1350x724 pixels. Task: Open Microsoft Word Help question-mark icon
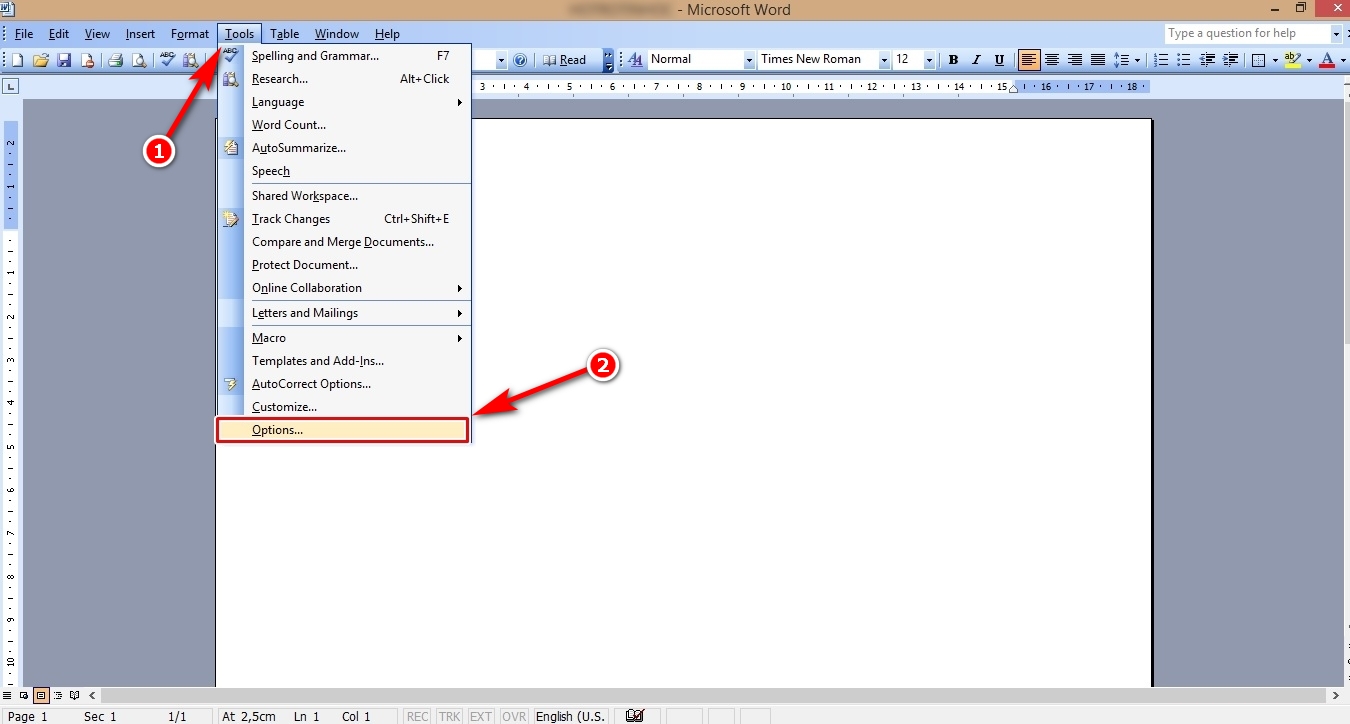coord(520,60)
